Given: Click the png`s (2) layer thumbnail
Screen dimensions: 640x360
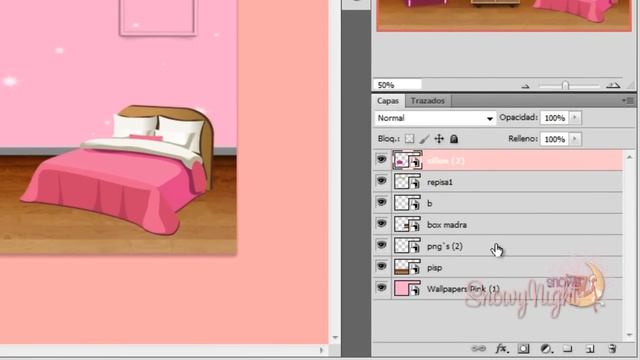Looking at the screenshot, I should pos(407,246).
